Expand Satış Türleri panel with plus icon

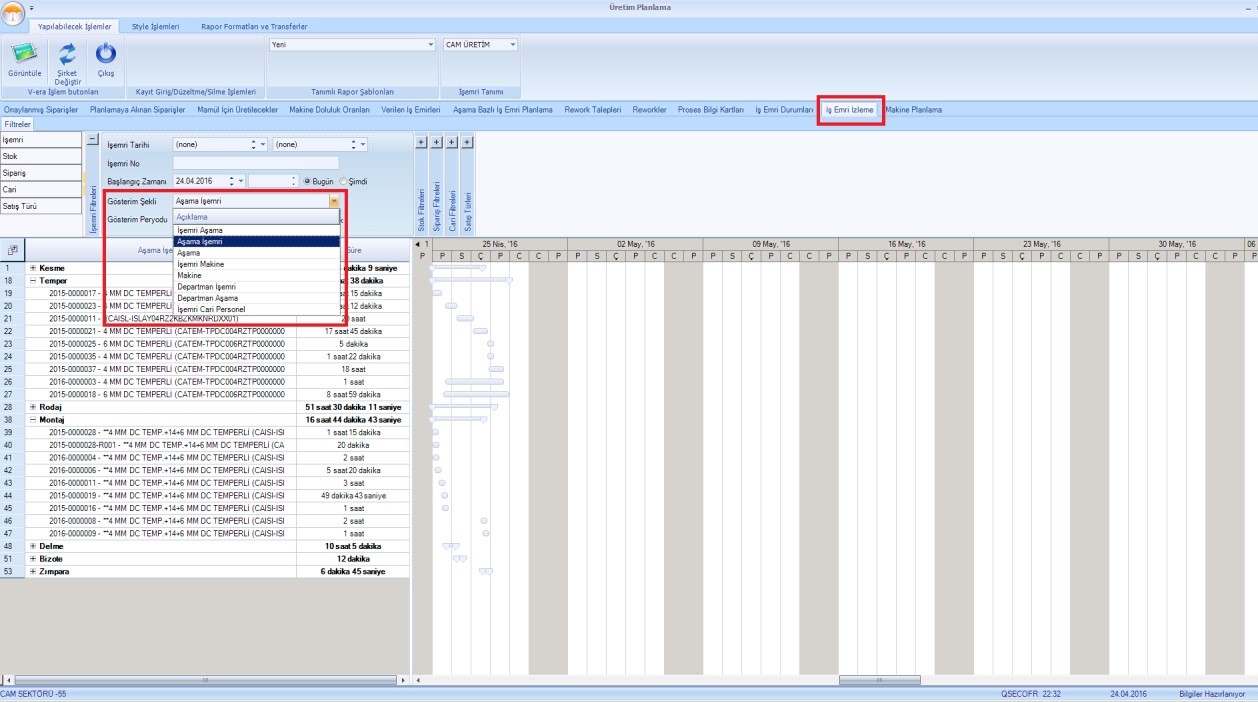[x=467, y=142]
